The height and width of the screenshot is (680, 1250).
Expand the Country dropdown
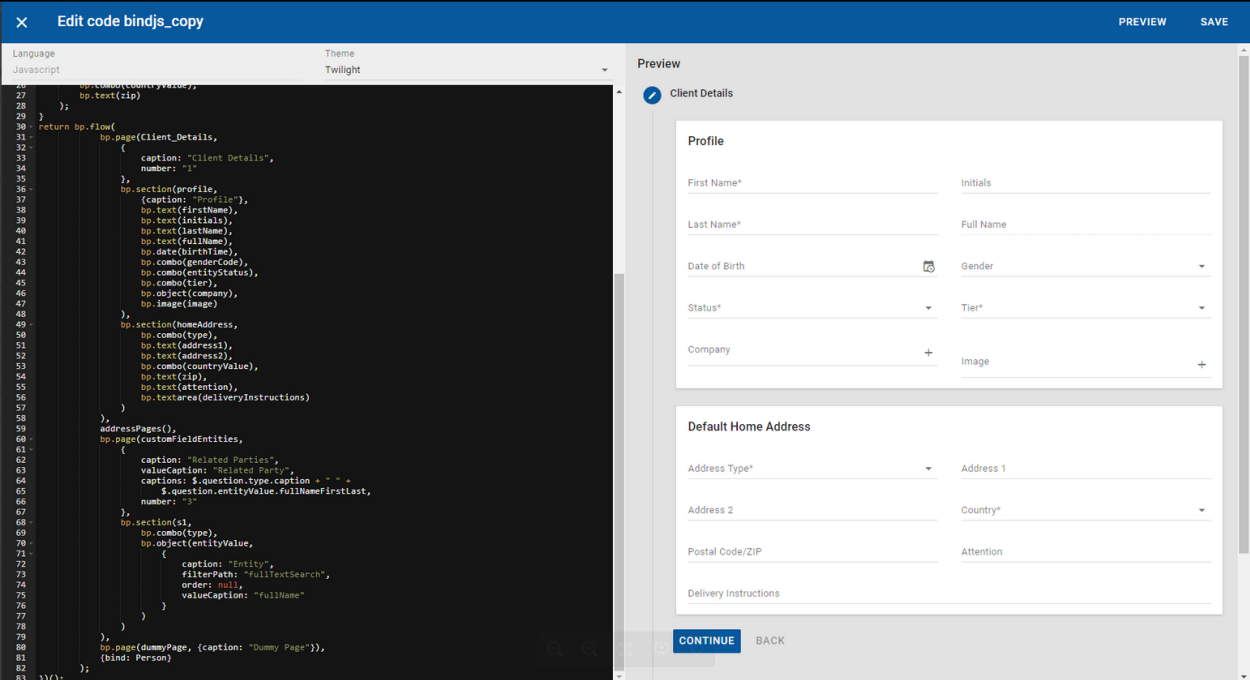1201,511
